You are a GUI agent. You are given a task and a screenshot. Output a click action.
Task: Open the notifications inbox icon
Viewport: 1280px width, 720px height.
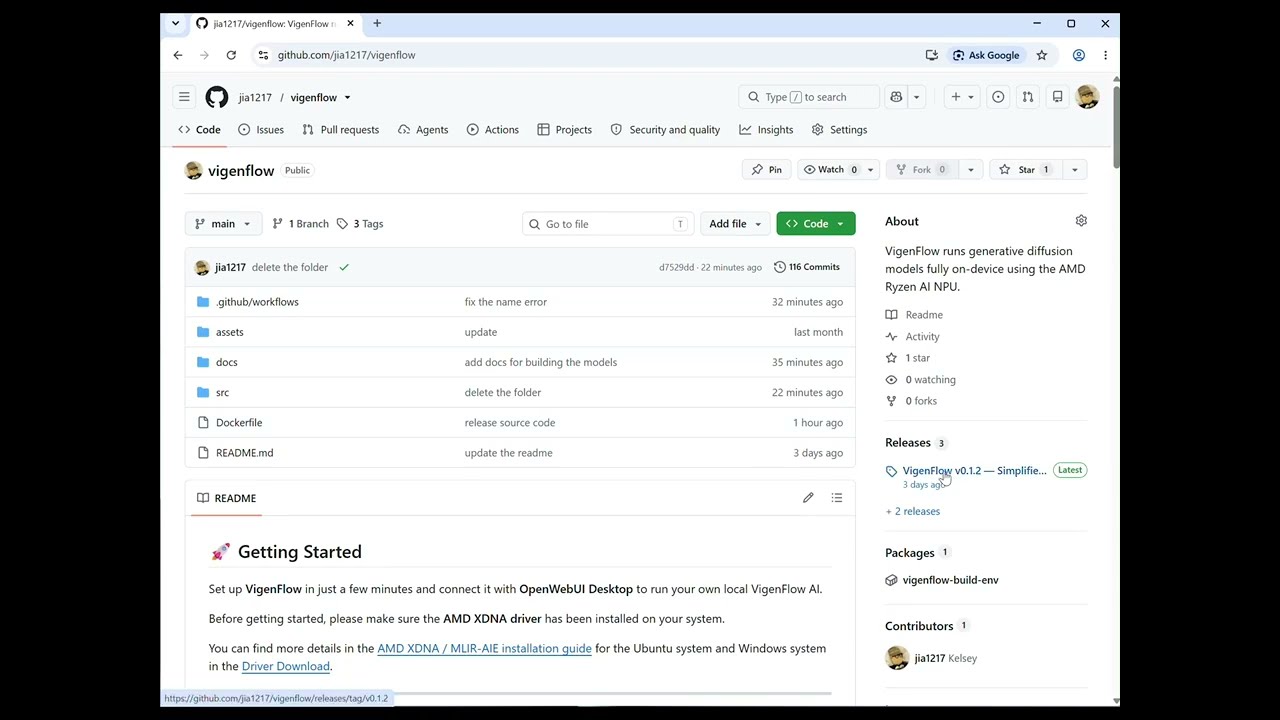point(1057,97)
